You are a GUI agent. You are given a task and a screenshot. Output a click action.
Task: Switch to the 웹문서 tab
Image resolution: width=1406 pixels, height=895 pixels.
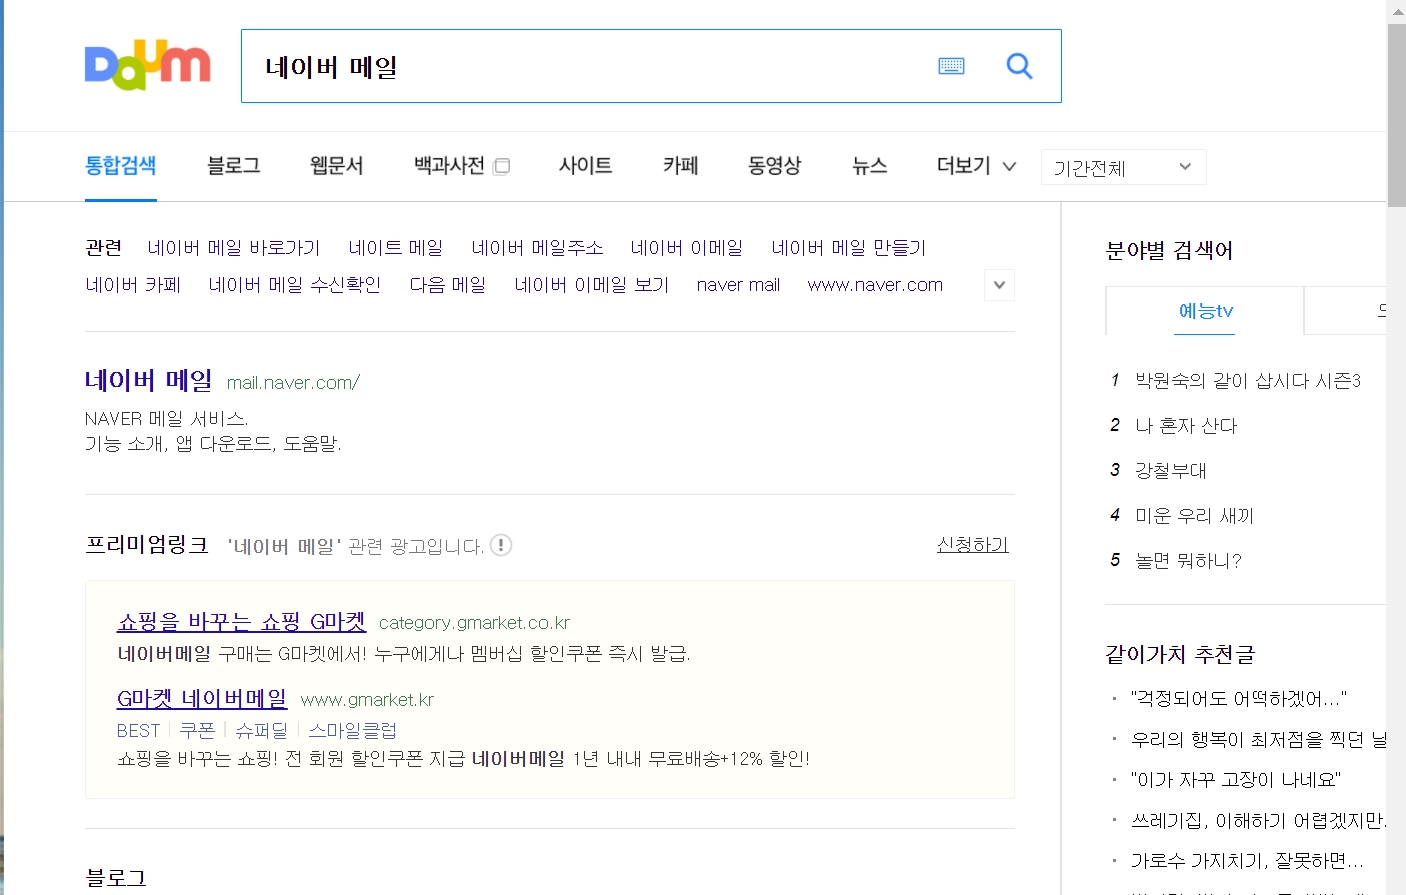[337, 166]
